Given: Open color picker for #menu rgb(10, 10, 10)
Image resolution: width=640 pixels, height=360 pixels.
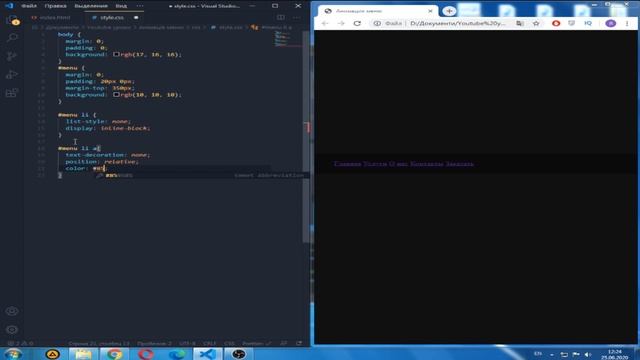Looking at the screenshot, I should coord(116,95).
